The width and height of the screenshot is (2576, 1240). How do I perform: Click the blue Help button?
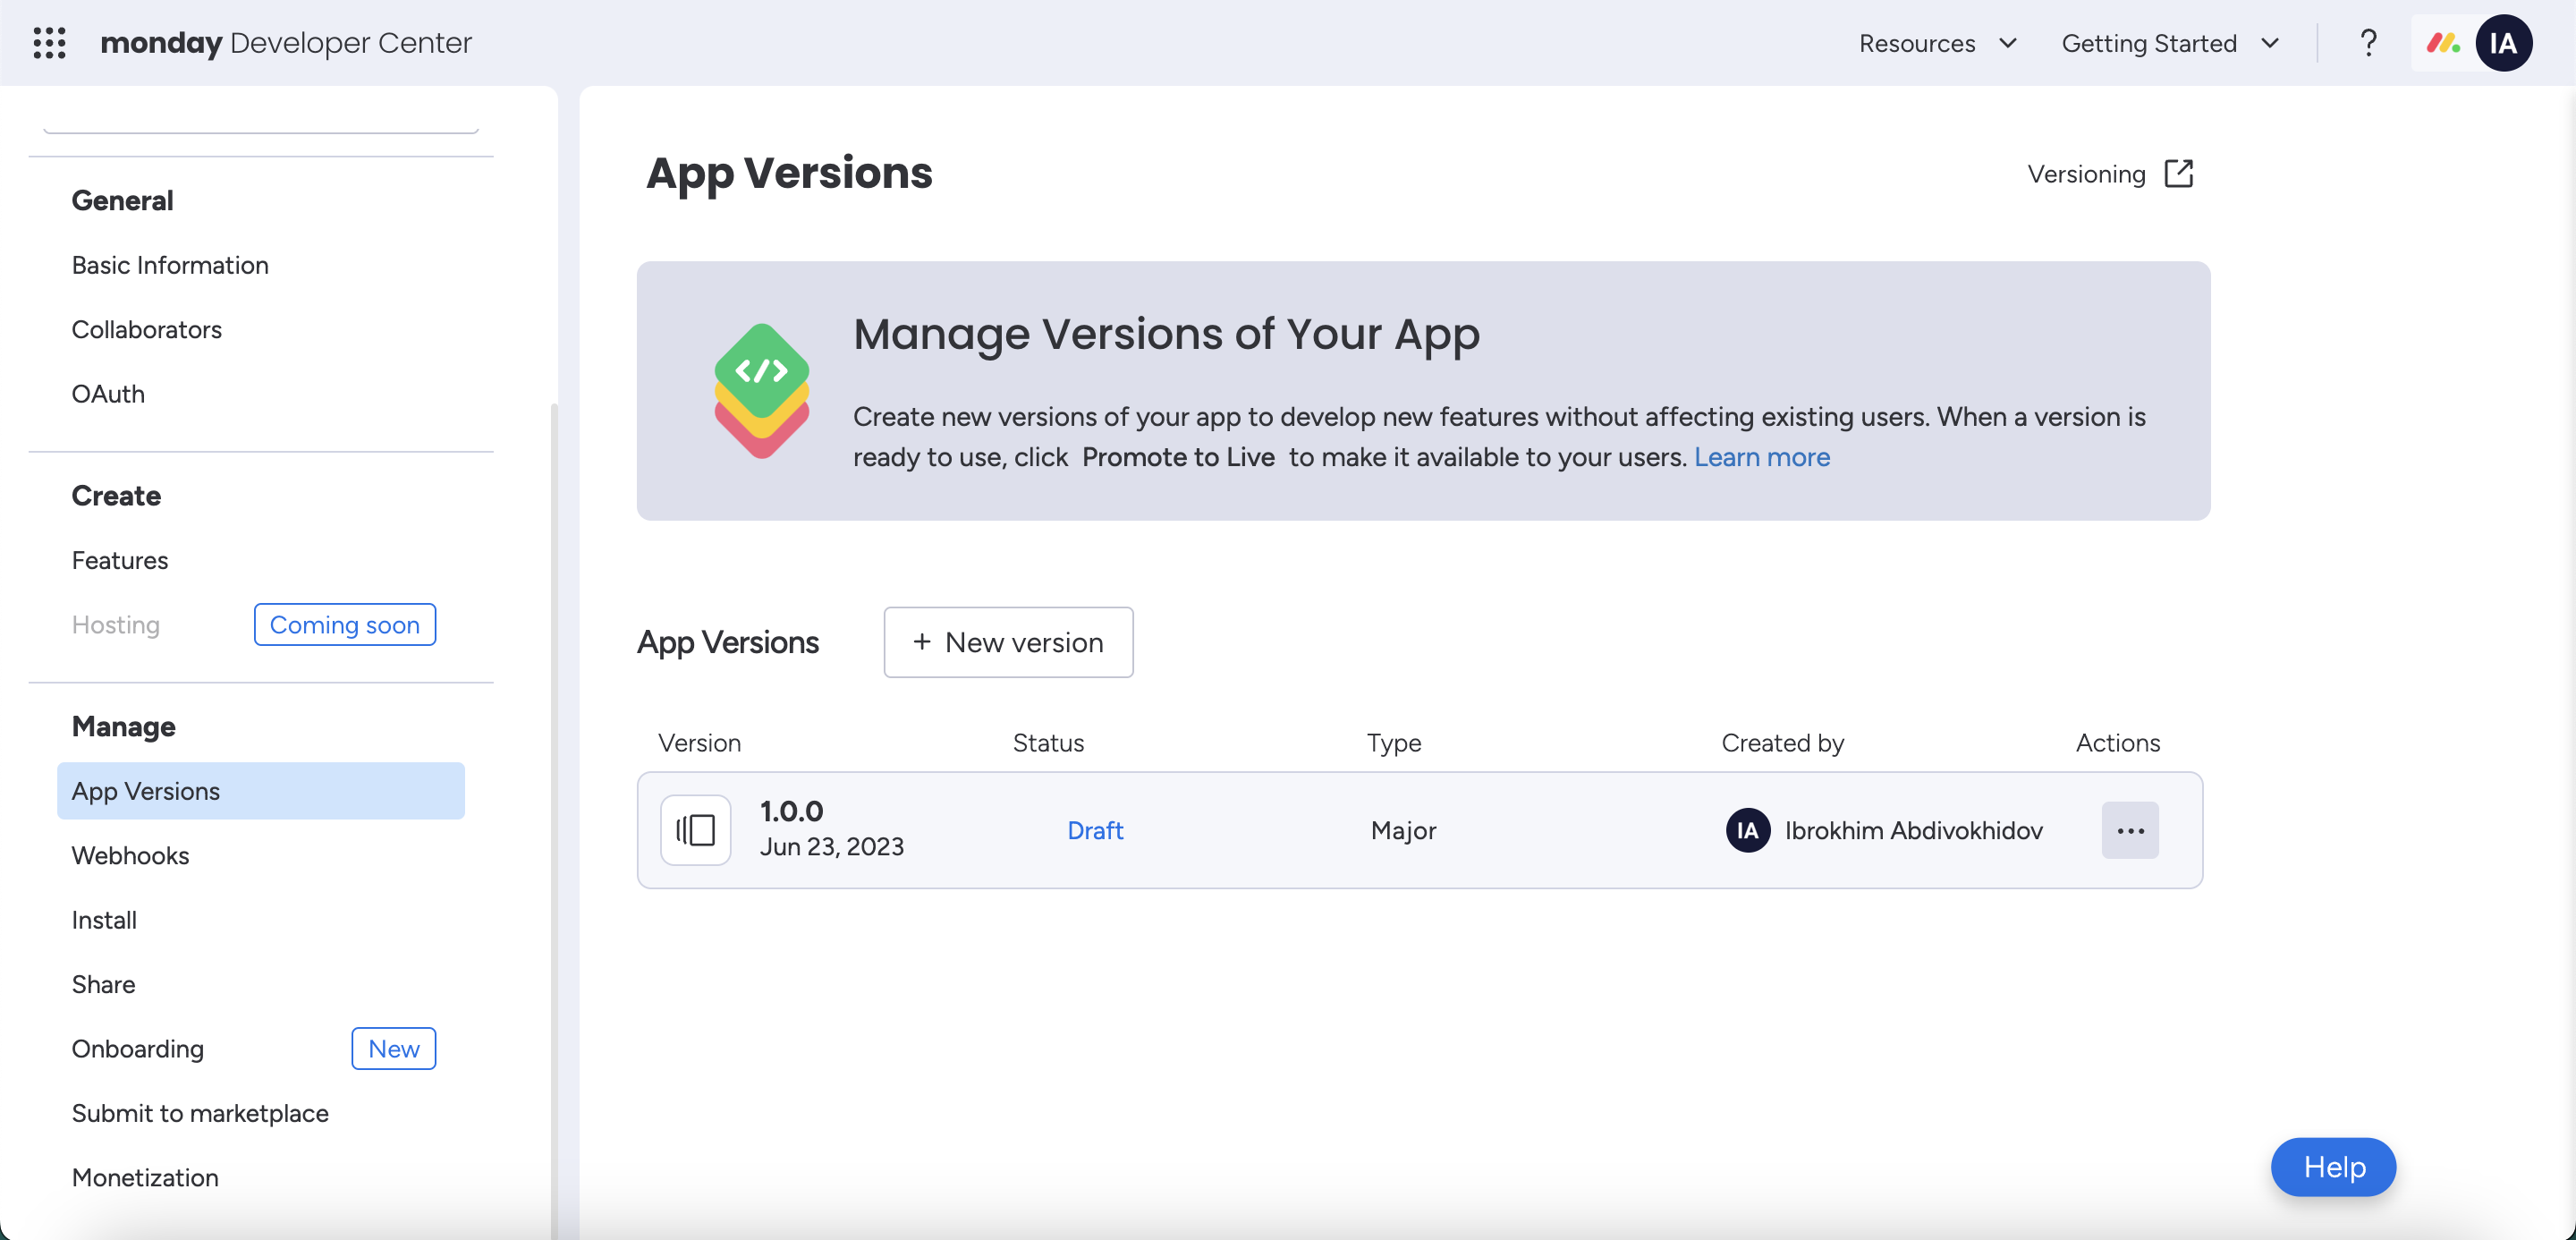pos(2333,1167)
